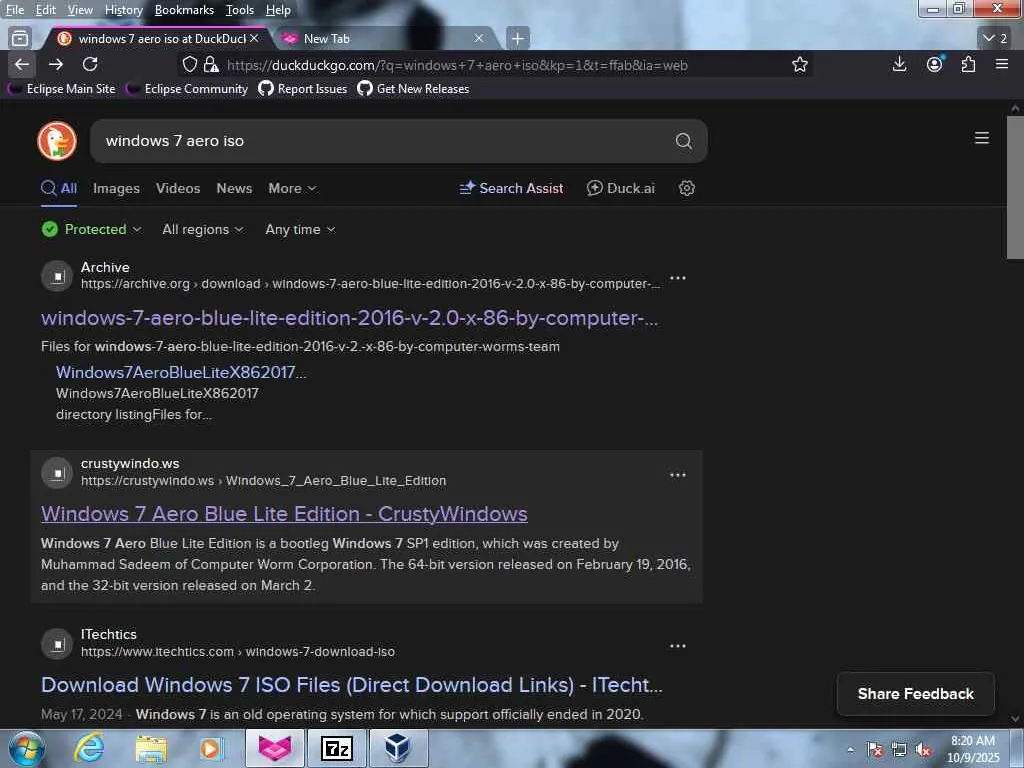1024x768 pixels.
Task: Expand the More search categories menu
Action: click(x=292, y=188)
